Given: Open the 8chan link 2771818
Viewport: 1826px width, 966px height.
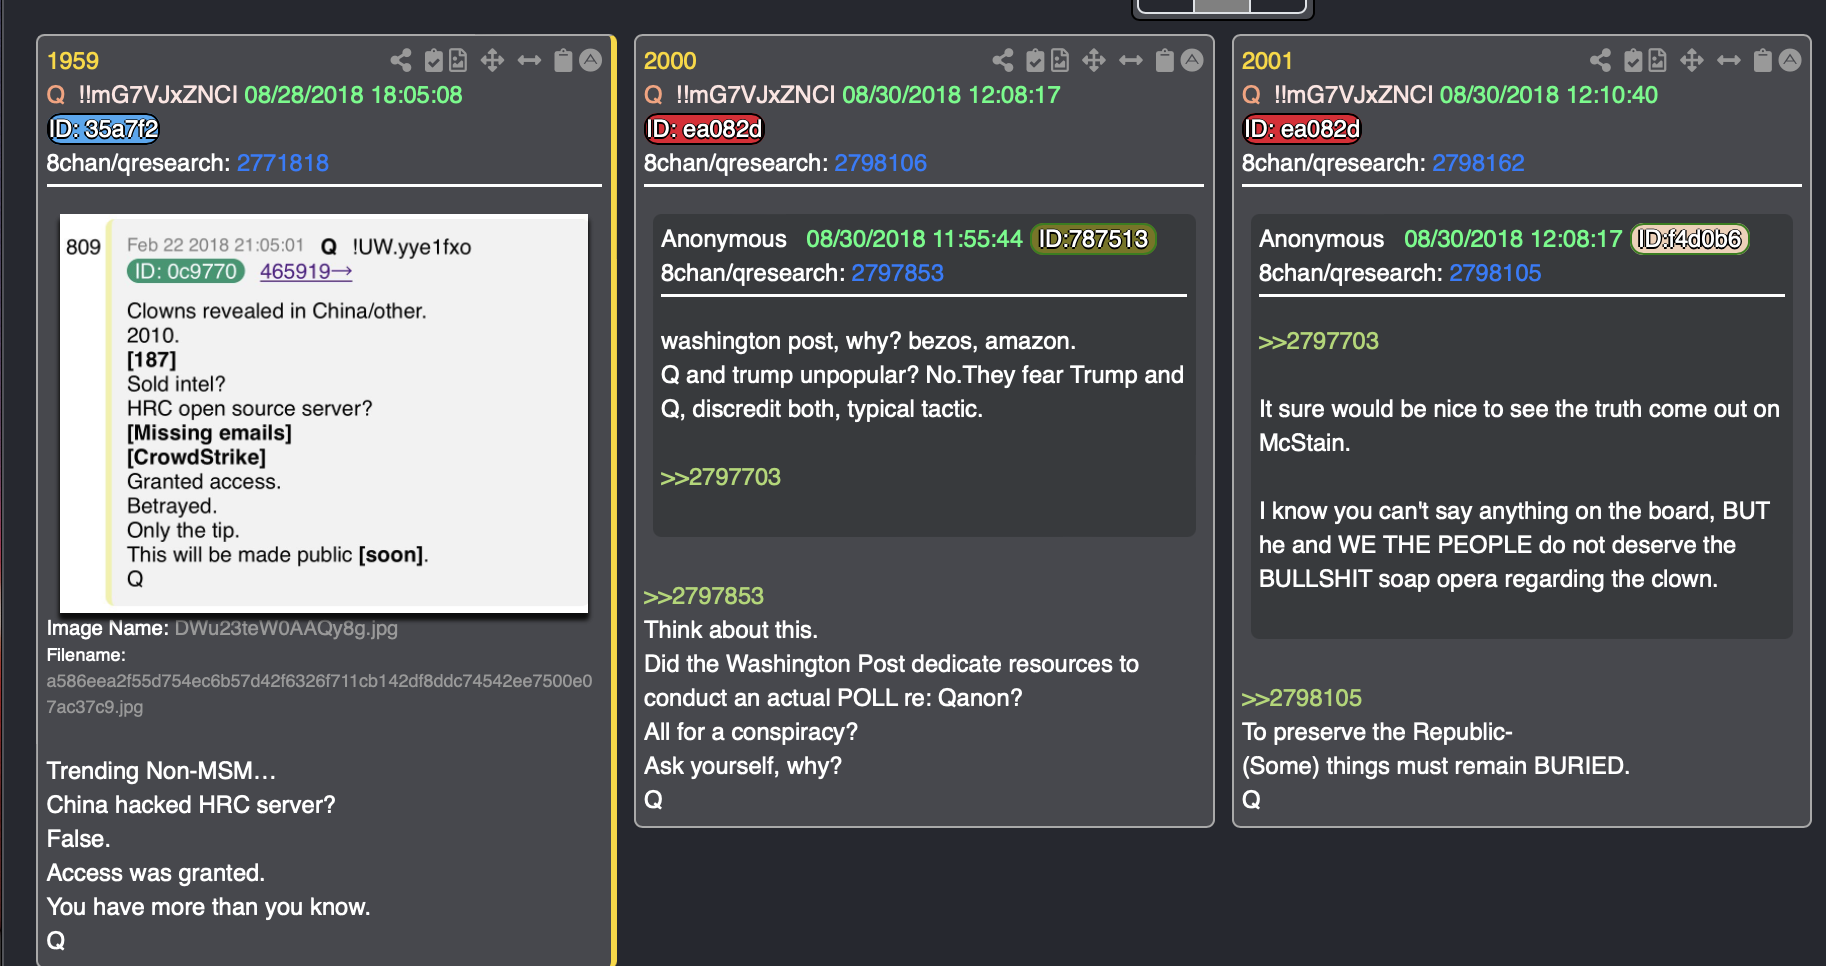Looking at the screenshot, I should coord(283,163).
